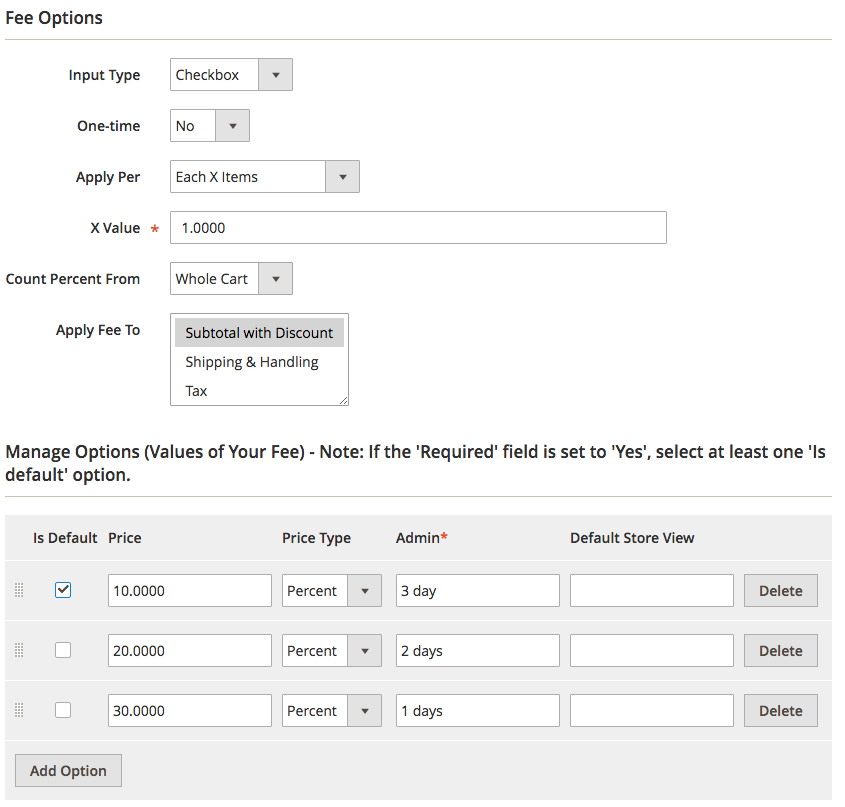The width and height of the screenshot is (845, 807).
Task: Click Default Store View field in 3 day row
Action: point(652,590)
